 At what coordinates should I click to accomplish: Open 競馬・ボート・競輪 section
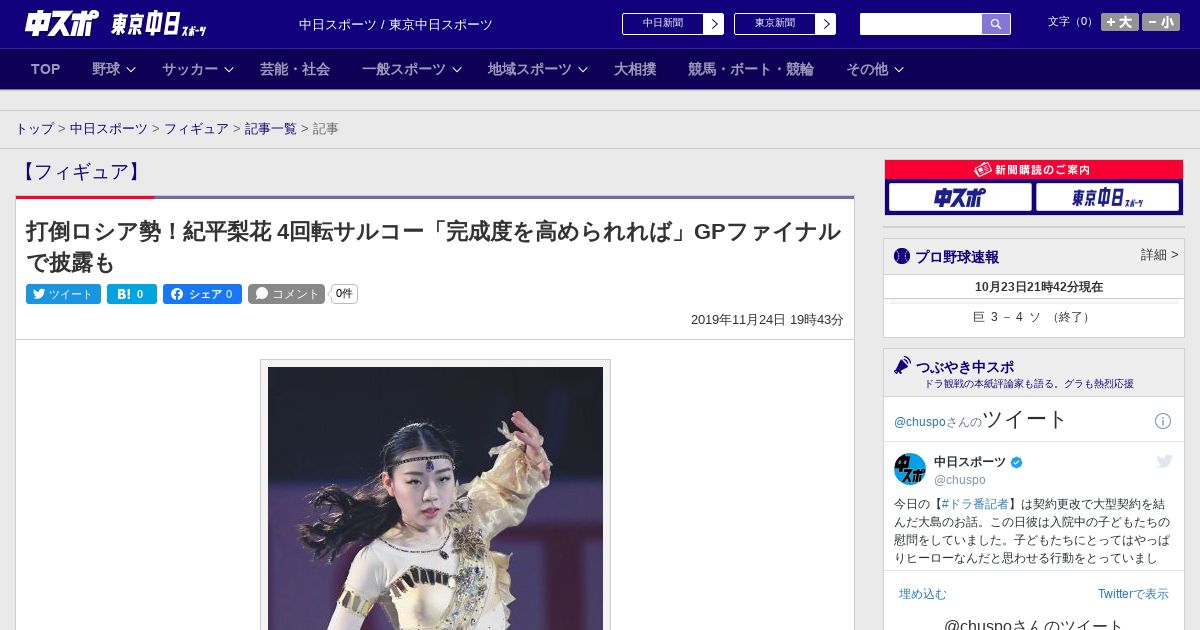click(751, 69)
